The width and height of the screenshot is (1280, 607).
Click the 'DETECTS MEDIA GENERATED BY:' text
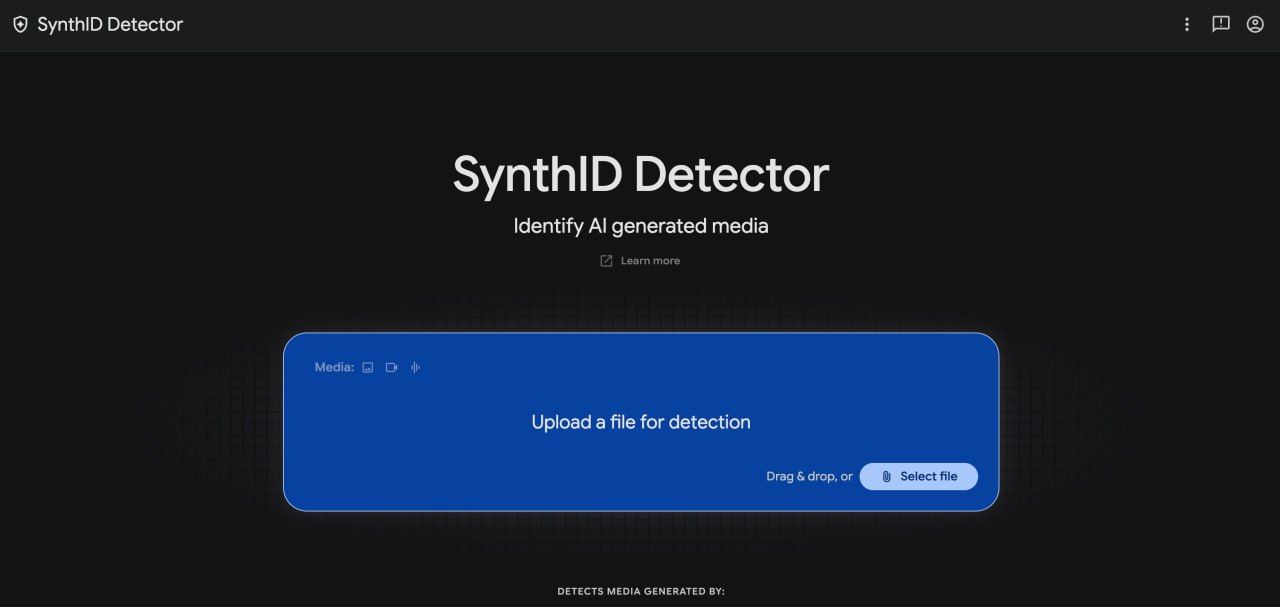[x=641, y=592]
